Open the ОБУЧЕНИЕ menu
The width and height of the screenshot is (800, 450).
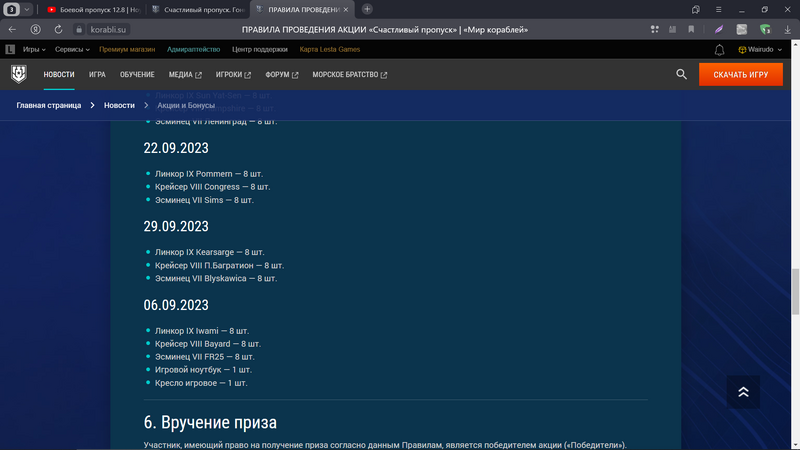137,74
